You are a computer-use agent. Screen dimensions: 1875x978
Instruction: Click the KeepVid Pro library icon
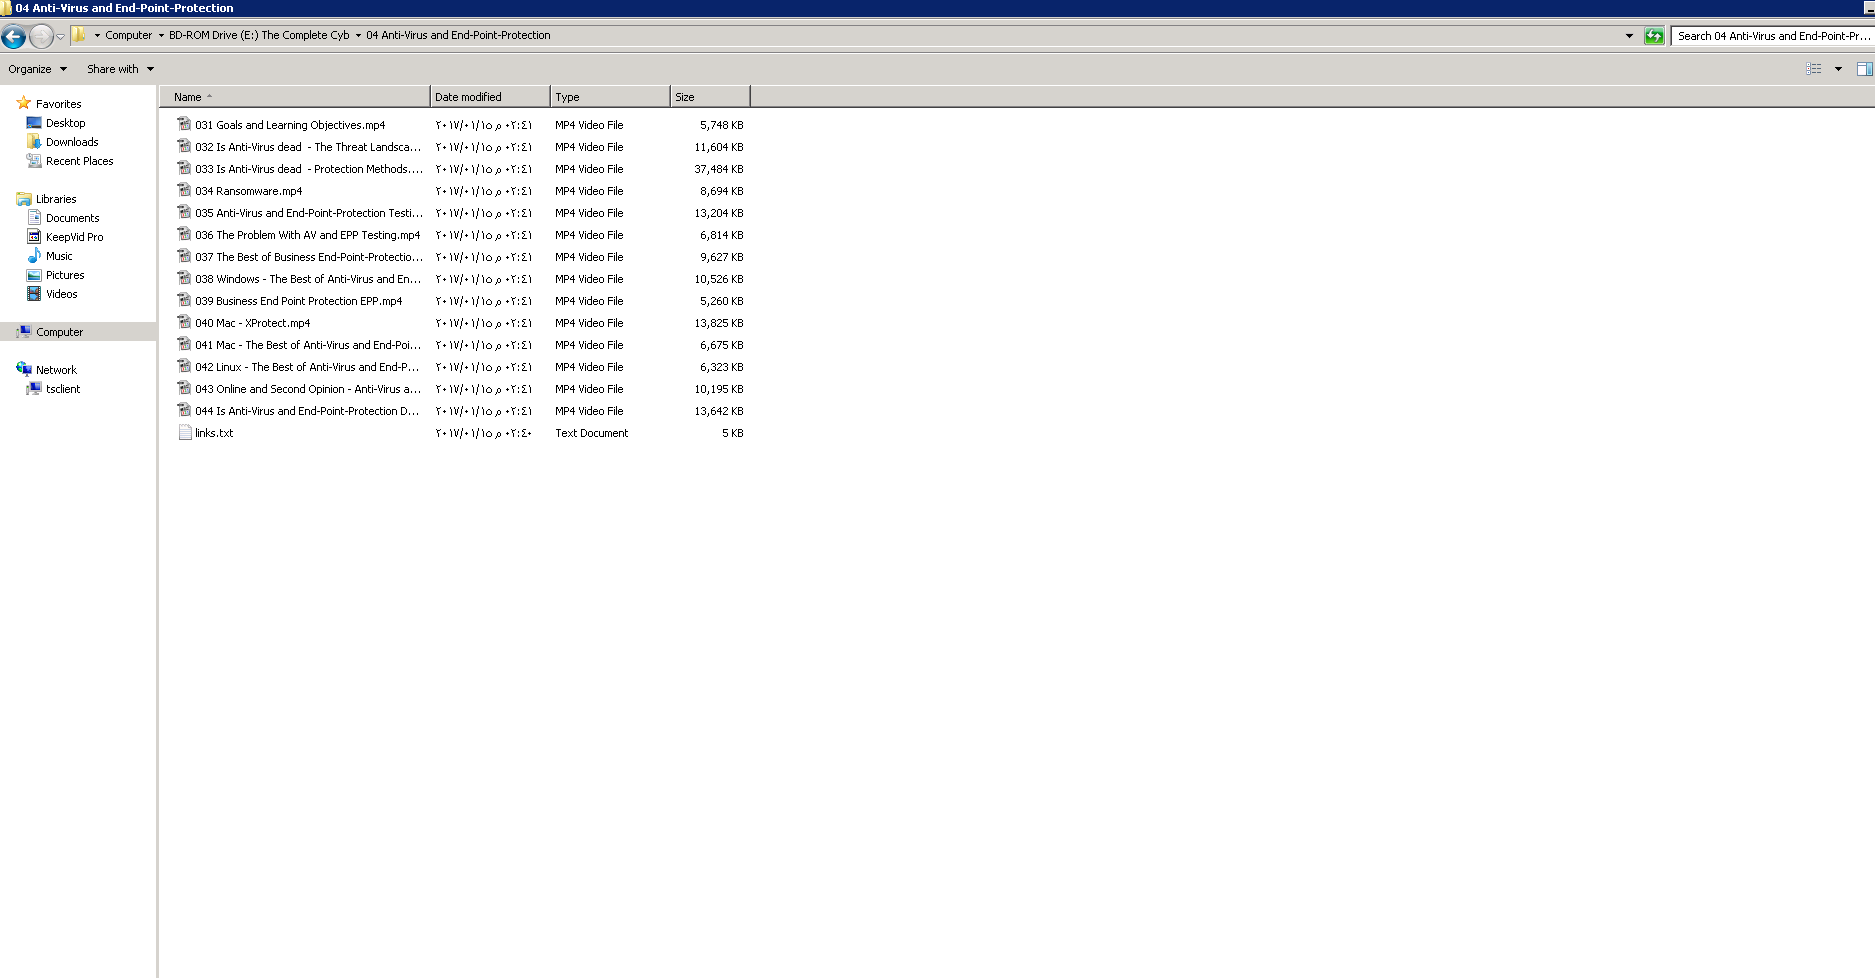point(34,237)
